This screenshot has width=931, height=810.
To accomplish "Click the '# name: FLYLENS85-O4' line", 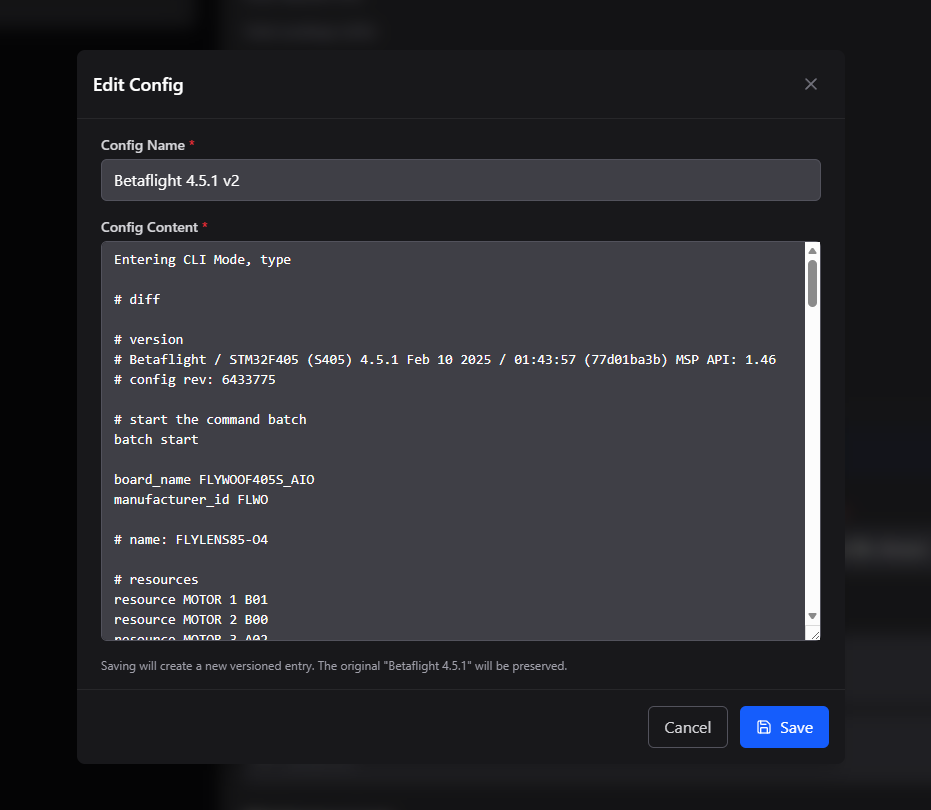I will [x=191, y=539].
